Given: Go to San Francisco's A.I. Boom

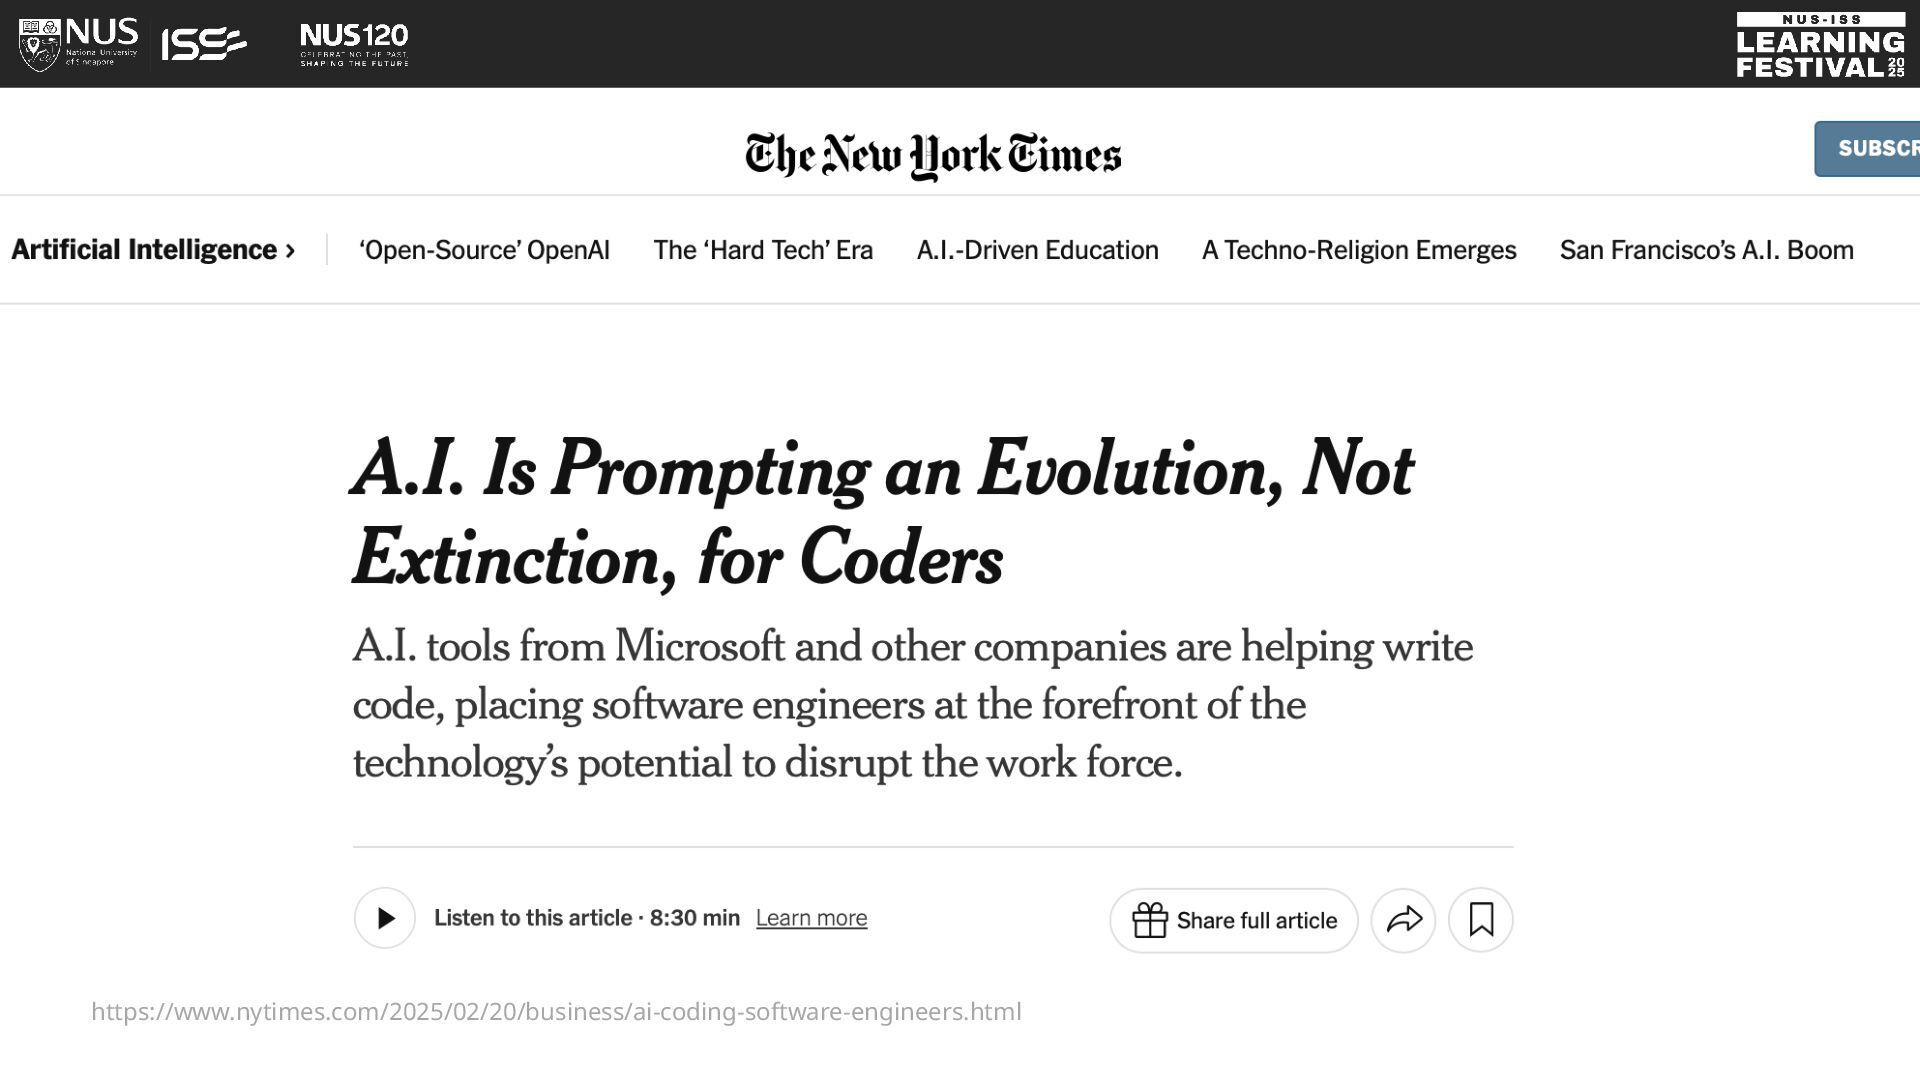Looking at the screenshot, I should coord(1706,250).
